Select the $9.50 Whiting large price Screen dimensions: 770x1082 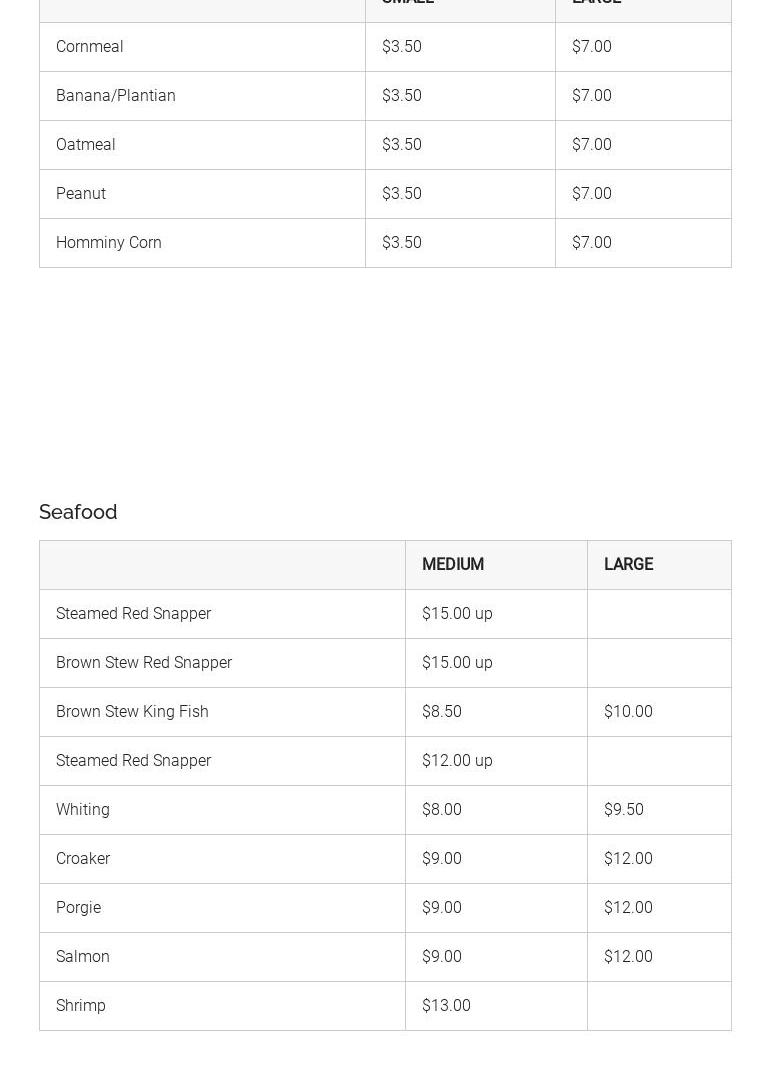[x=624, y=810]
